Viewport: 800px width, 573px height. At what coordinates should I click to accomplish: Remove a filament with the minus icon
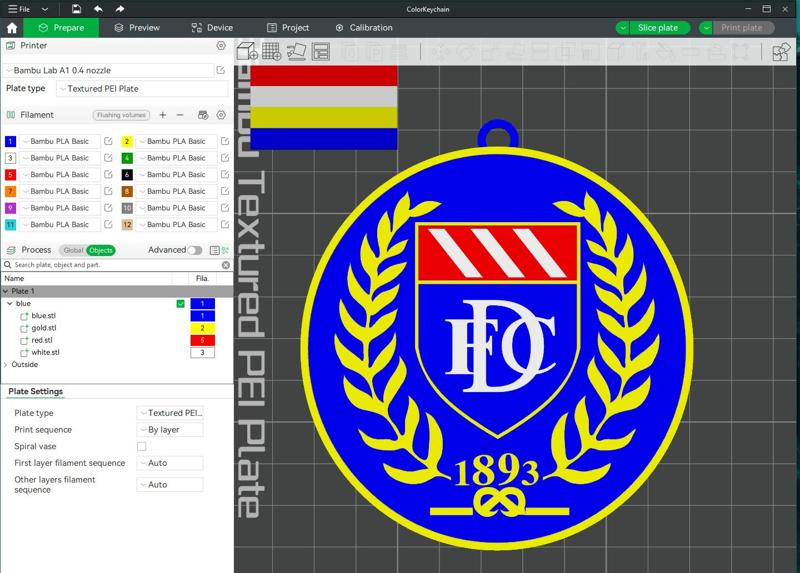click(180, 115)
